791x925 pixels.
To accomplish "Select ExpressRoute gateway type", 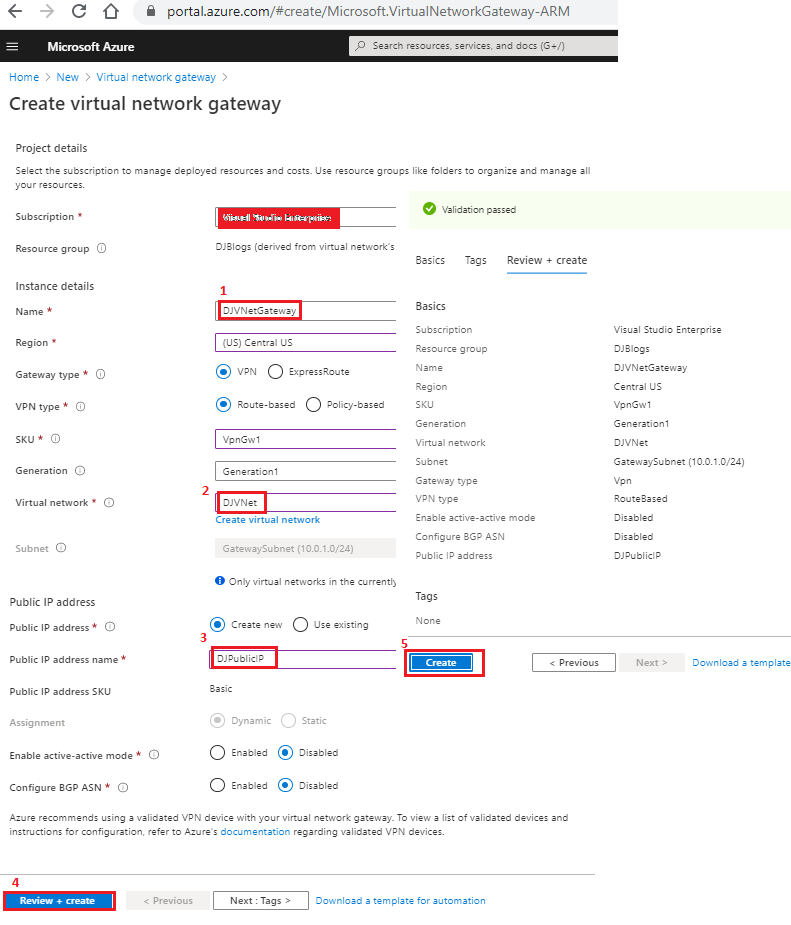I will click(275, 372).
